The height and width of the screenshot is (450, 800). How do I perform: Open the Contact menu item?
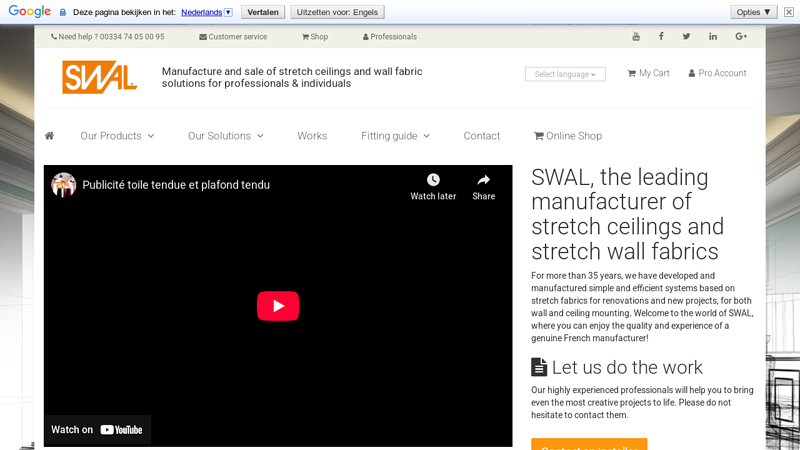tap(482, 136)
